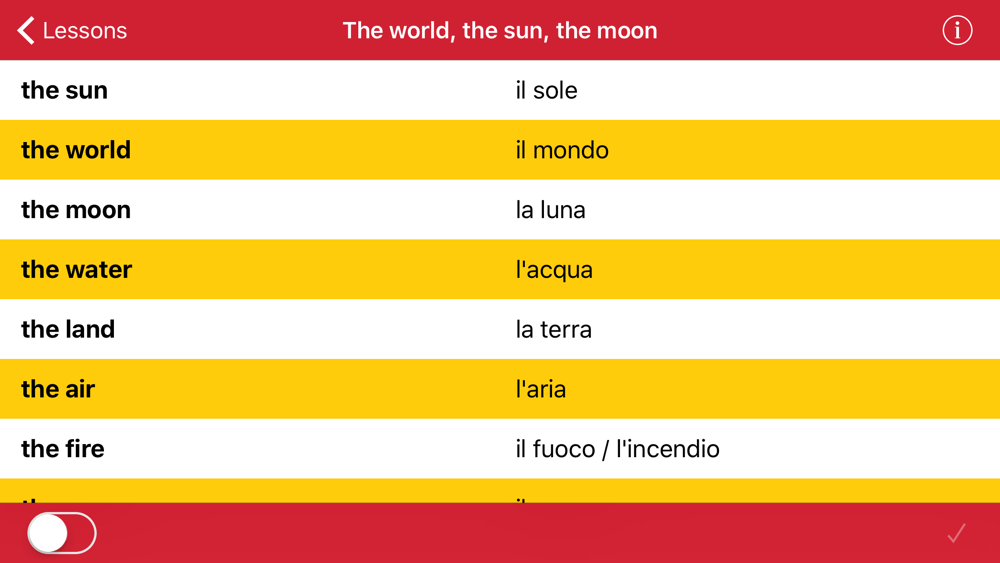Tap the checkmark icon at bottom right
This screenshot has height=563, width=1000.
pyautogui.click(x=956, y=533)
